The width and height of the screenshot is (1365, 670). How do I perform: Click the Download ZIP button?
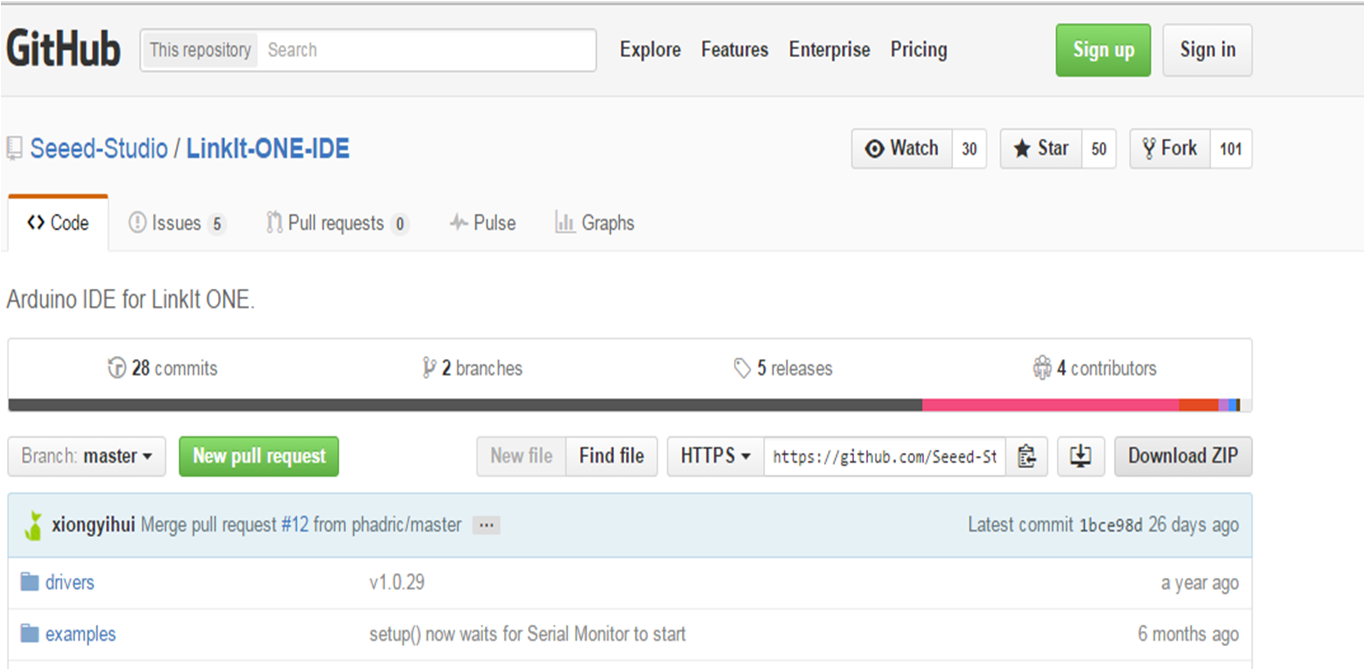[x=1183, y=456]
